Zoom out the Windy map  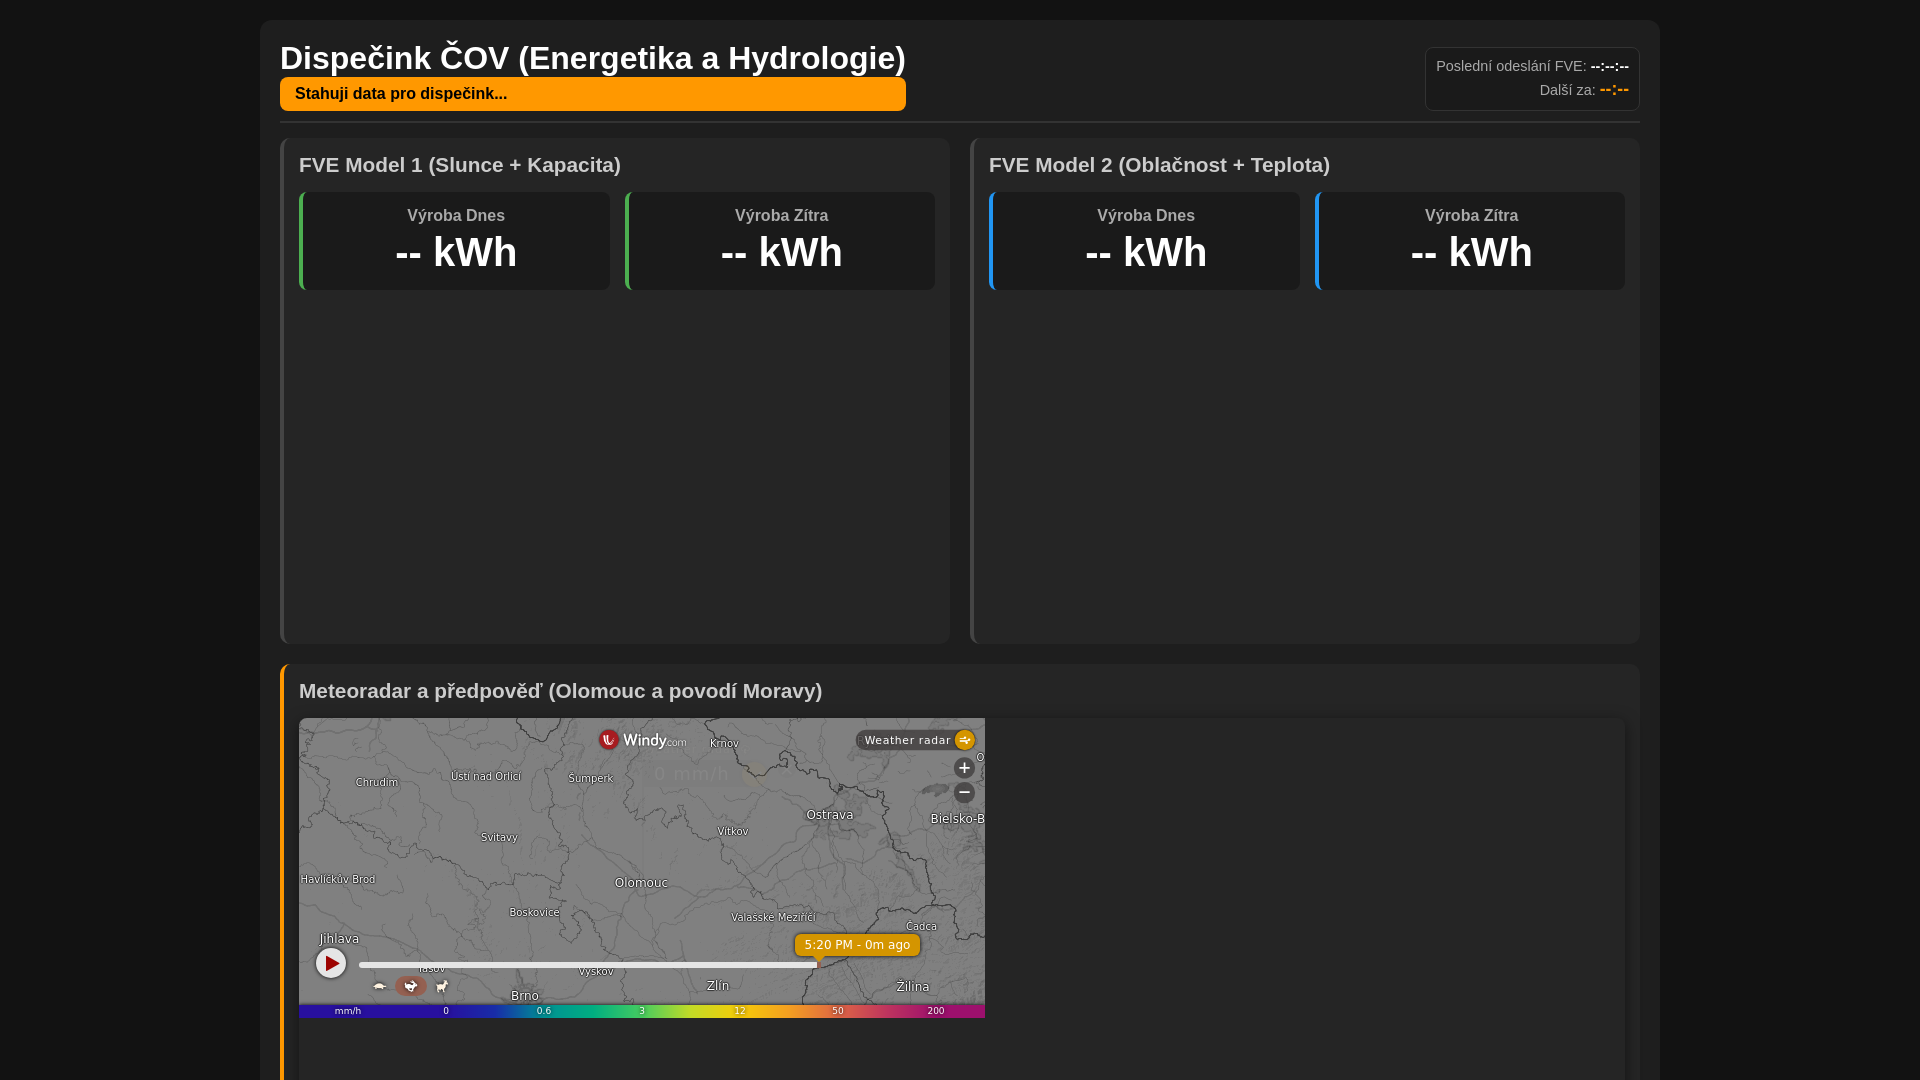tap(964, 793)
